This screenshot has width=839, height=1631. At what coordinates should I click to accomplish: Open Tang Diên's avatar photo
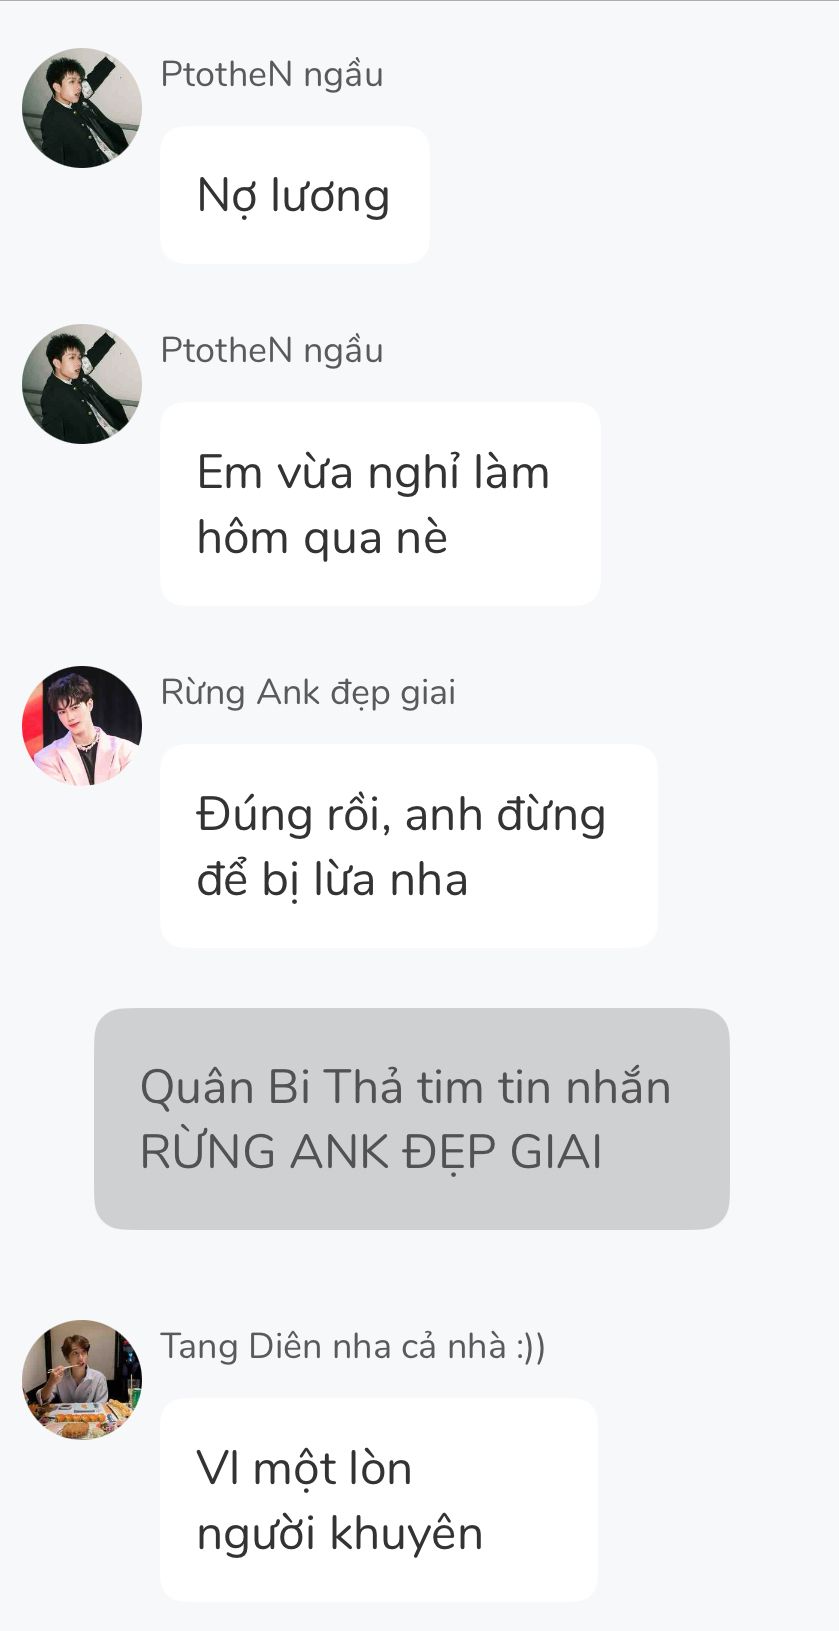tap(82, 1380)
